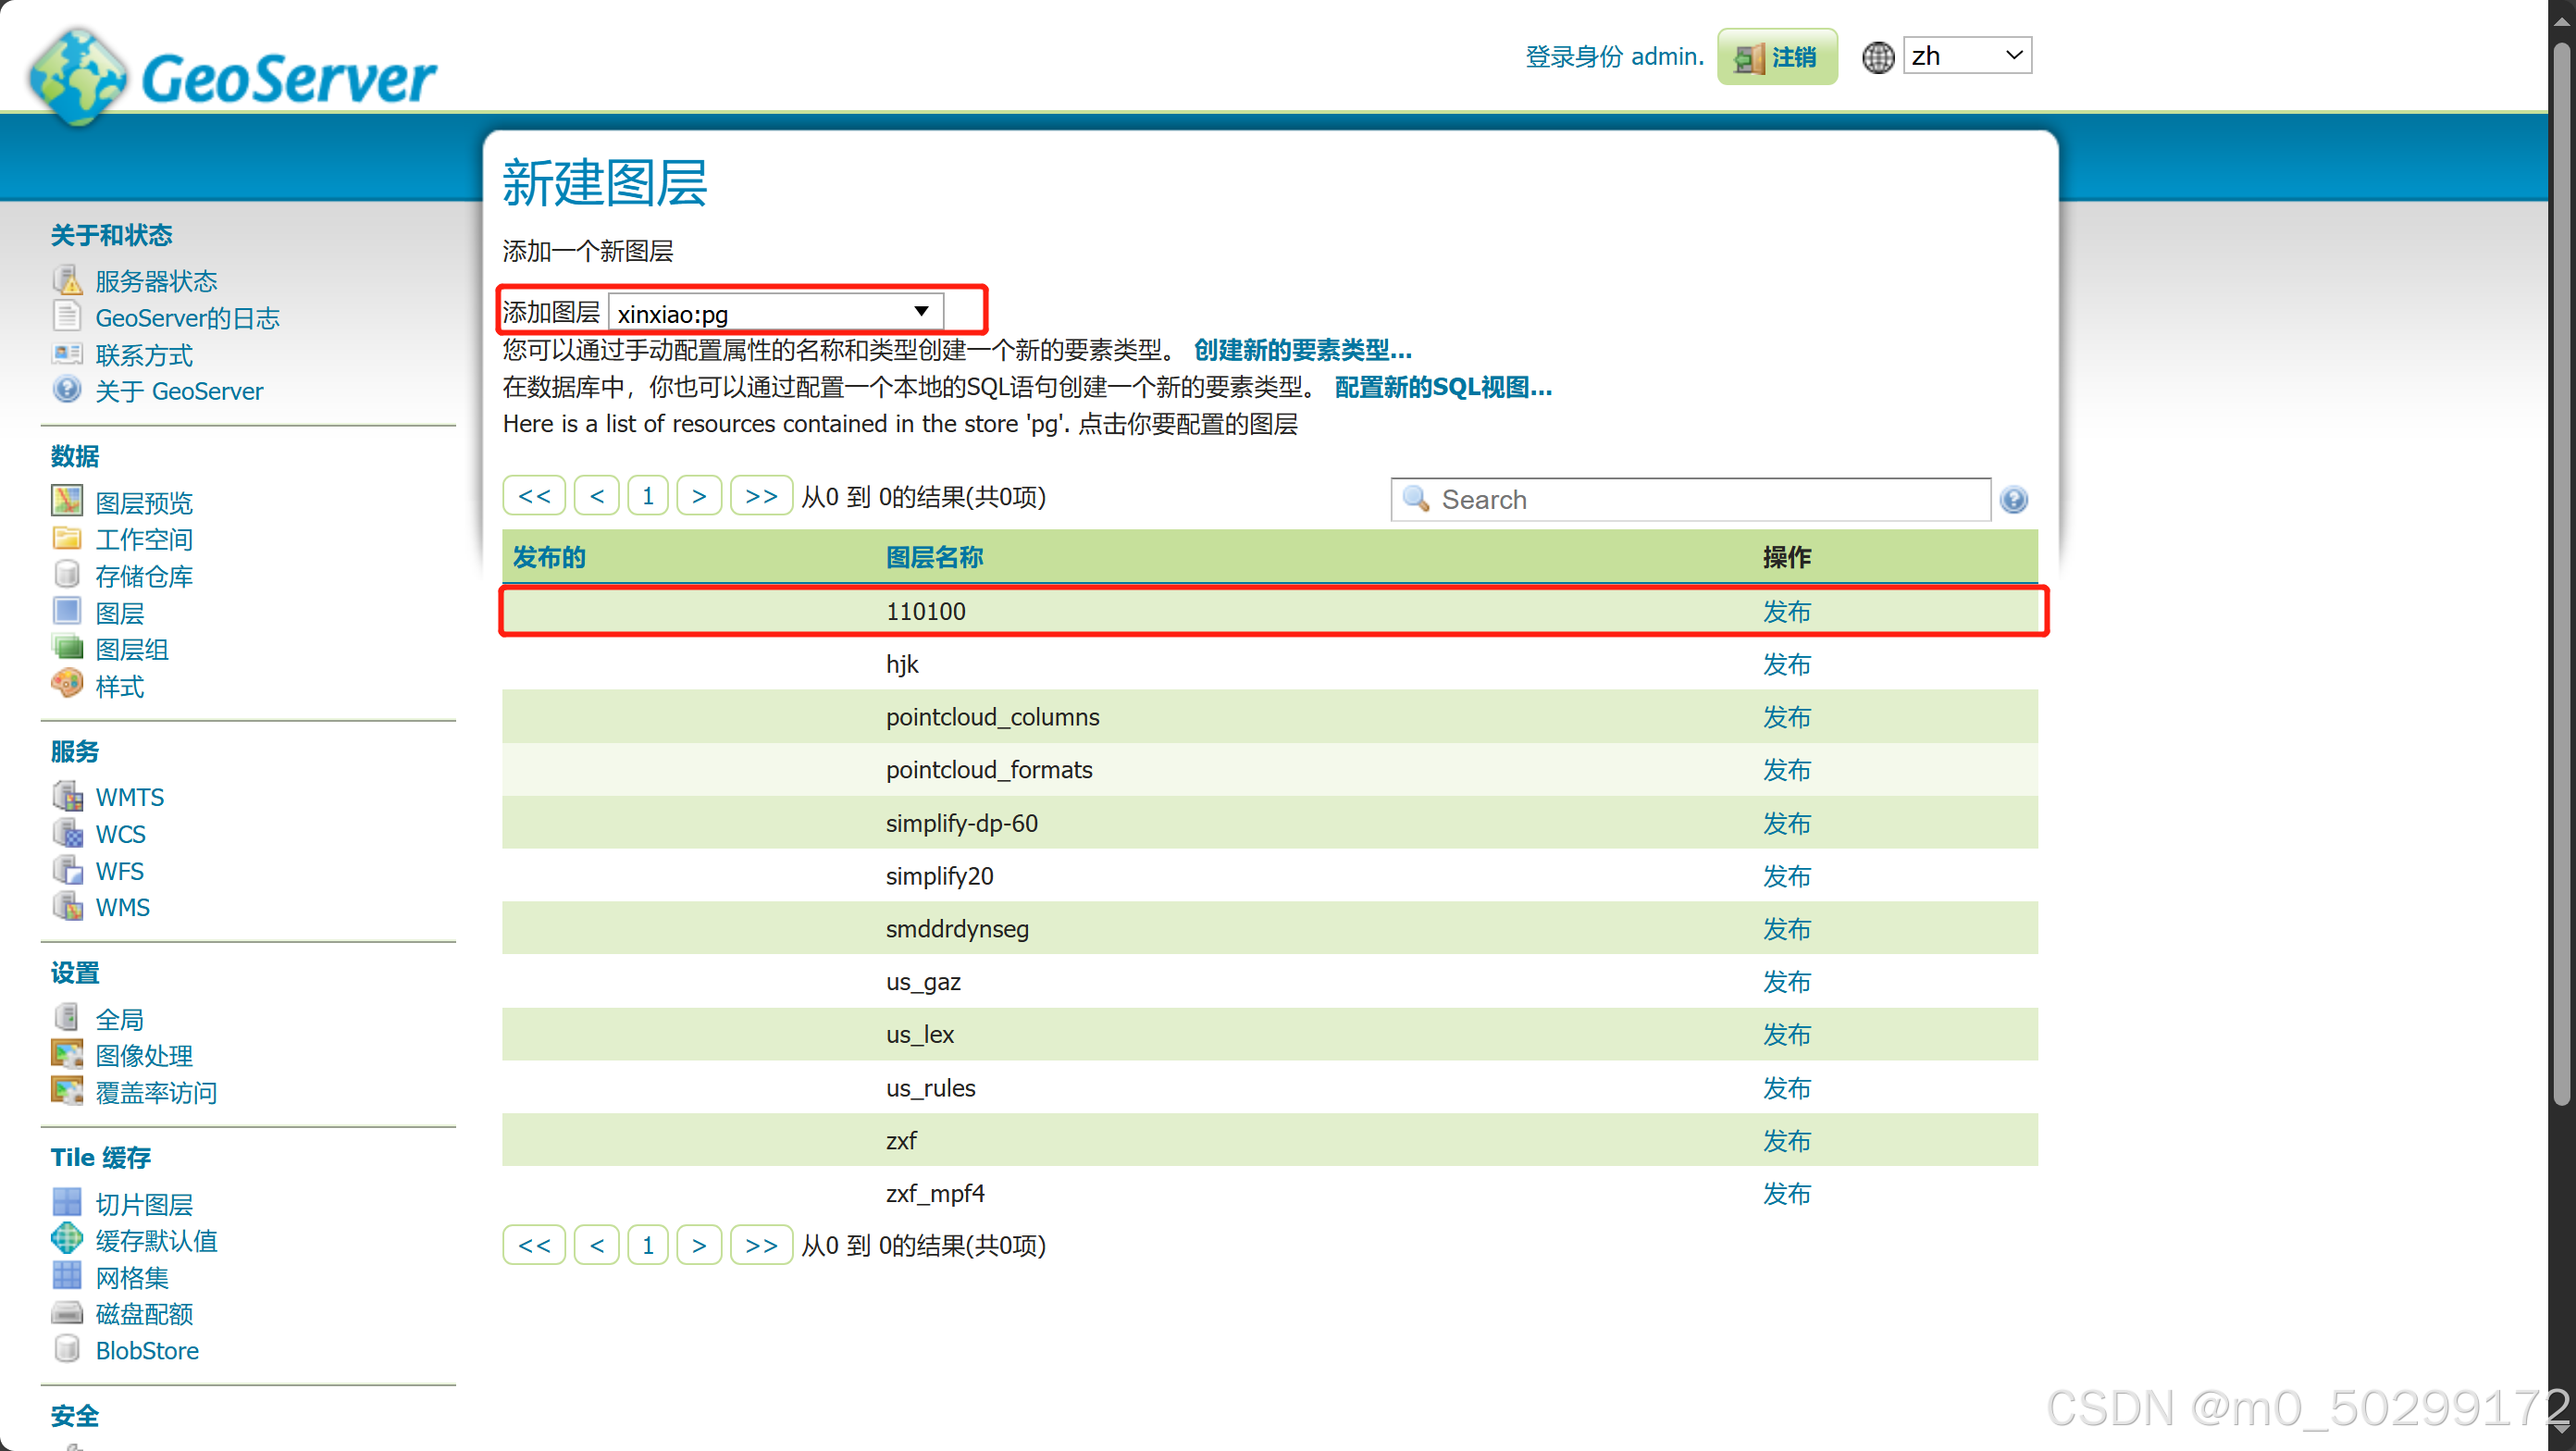This screenshot has width=2576, height=1451.
Task: Click the caching defaults (缓存默认值) globe icon
Action: click(x=67, y=1239)
